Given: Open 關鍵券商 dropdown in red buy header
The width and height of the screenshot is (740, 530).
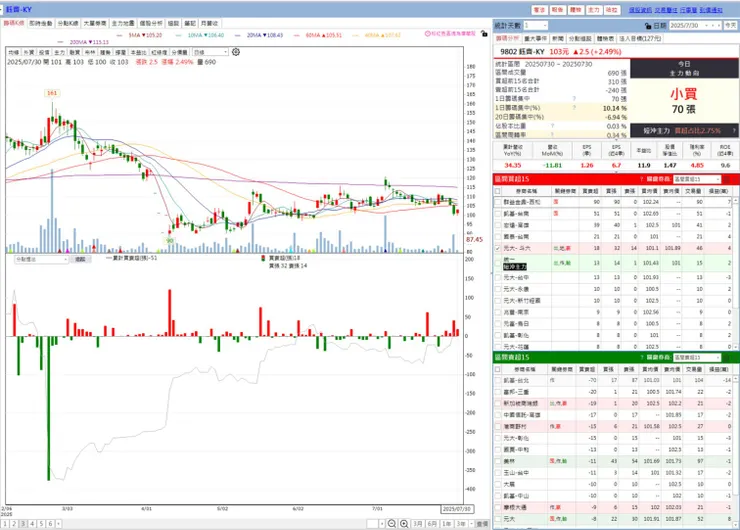Looking at the screenshot, I should click(x=697, y=179).
